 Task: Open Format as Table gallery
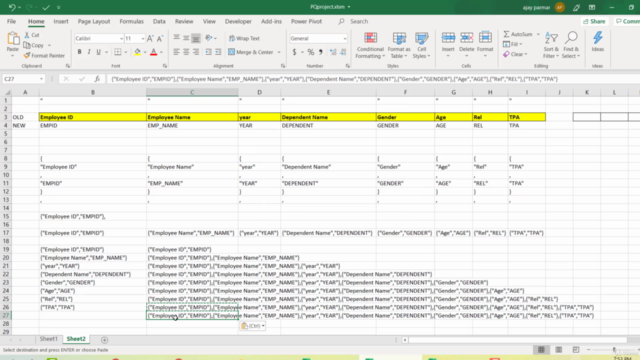399,45
